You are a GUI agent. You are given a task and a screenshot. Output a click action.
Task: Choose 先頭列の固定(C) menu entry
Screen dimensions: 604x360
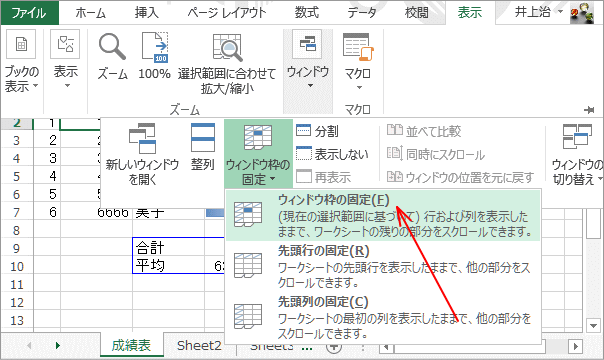[383, 317]
